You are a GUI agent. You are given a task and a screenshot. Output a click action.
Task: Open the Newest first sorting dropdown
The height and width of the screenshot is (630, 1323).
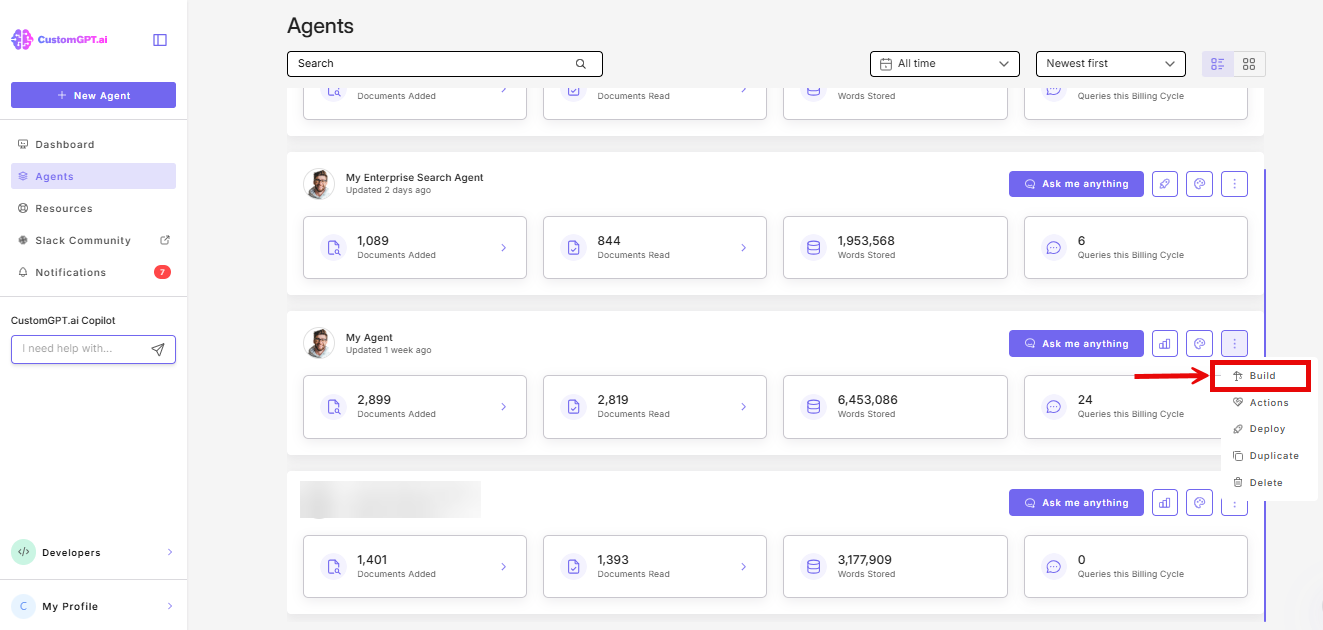1110,63
